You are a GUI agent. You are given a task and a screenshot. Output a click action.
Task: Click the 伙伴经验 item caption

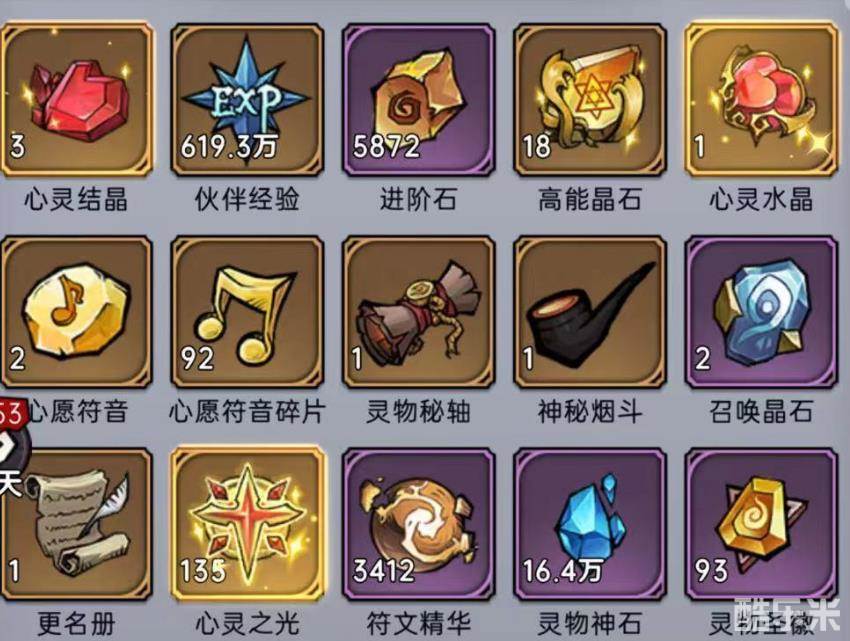pyautogui.click(x=247, y=199)
